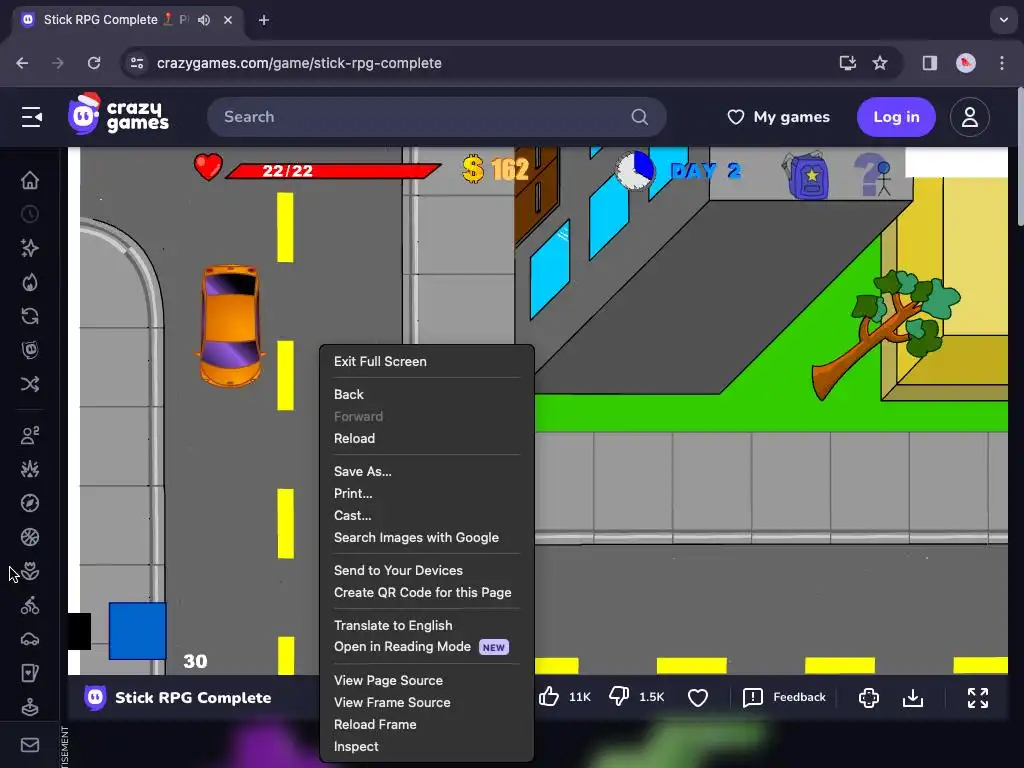Image resolution: width=1024 pixels, height=768 pixels.
Task: Download the game via download icon
Action: click(913, 698)
